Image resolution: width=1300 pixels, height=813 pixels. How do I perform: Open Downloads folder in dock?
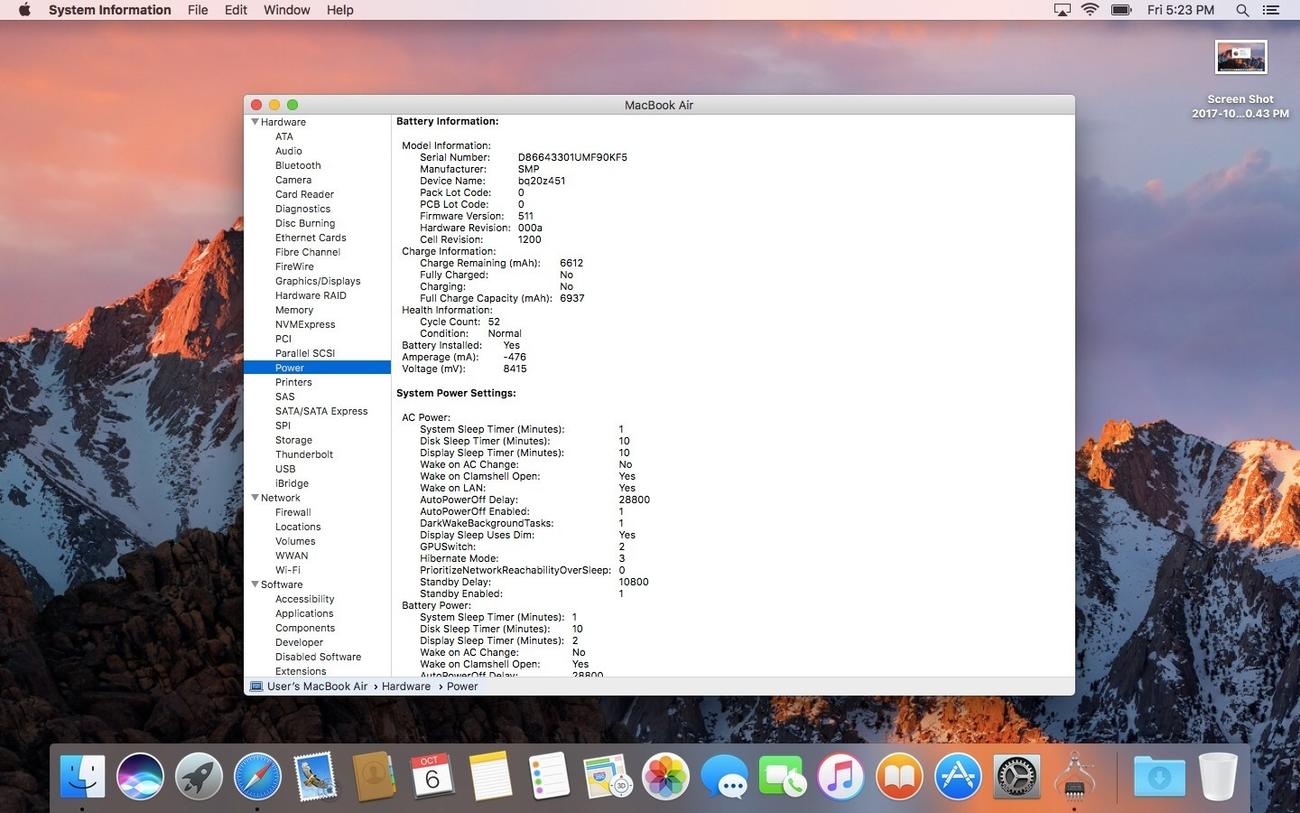(1159, 776)
